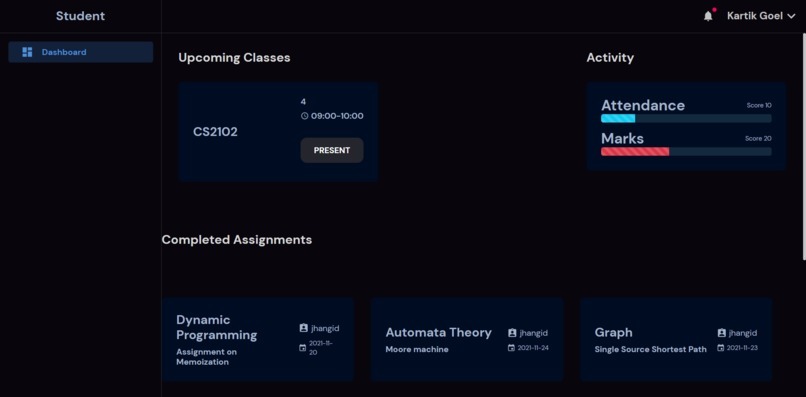Click the Marks label
Screen dimensions: 806x397
click(622, 139)
